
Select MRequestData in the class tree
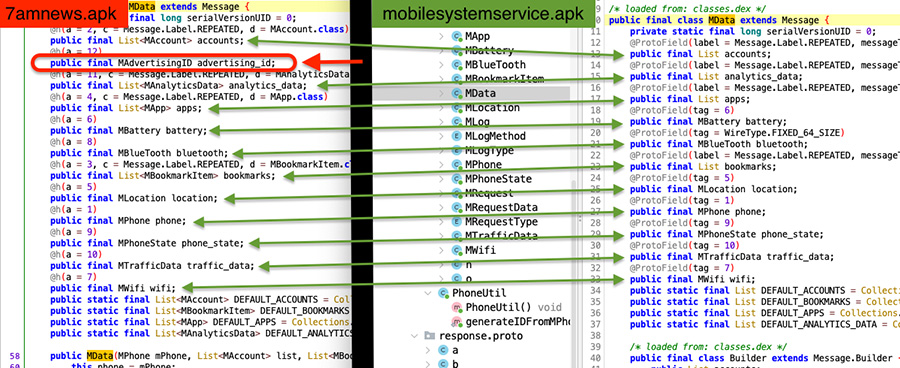(502, 207)
